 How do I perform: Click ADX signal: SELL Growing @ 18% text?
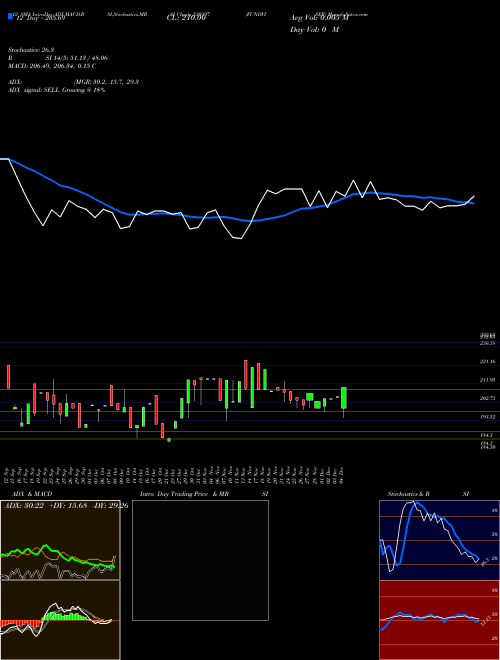[56, 90]
